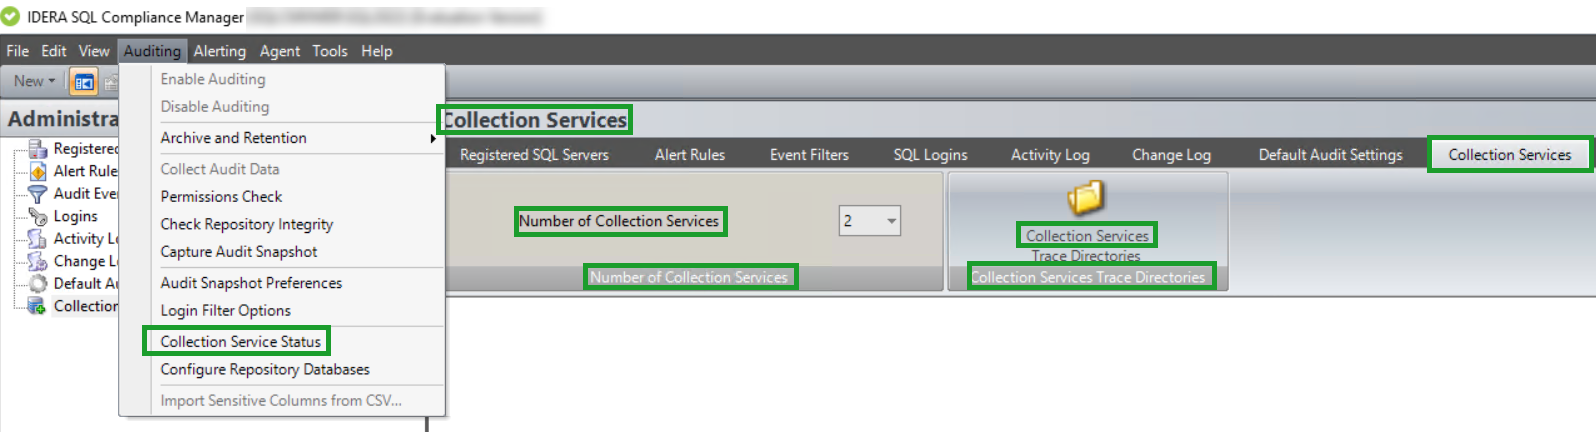
Task: Open Audit Snapshot Preferences
Action: click(282, 283)
